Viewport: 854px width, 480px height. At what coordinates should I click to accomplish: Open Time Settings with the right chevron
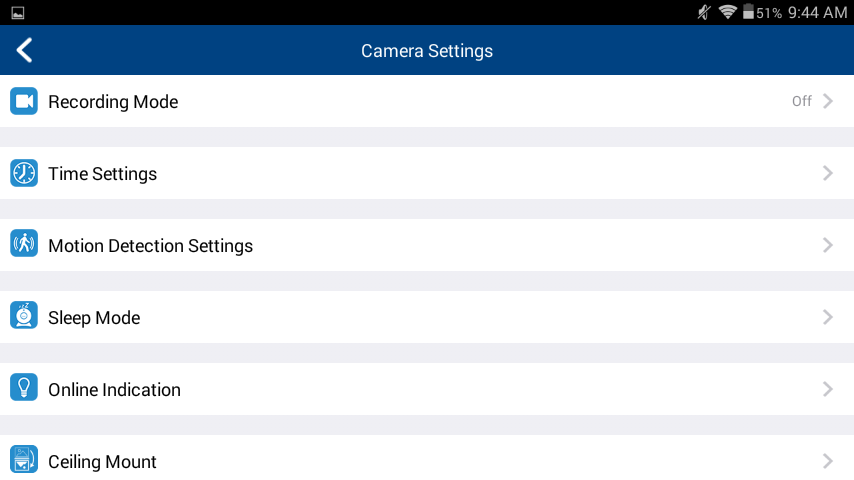(828, 173)
